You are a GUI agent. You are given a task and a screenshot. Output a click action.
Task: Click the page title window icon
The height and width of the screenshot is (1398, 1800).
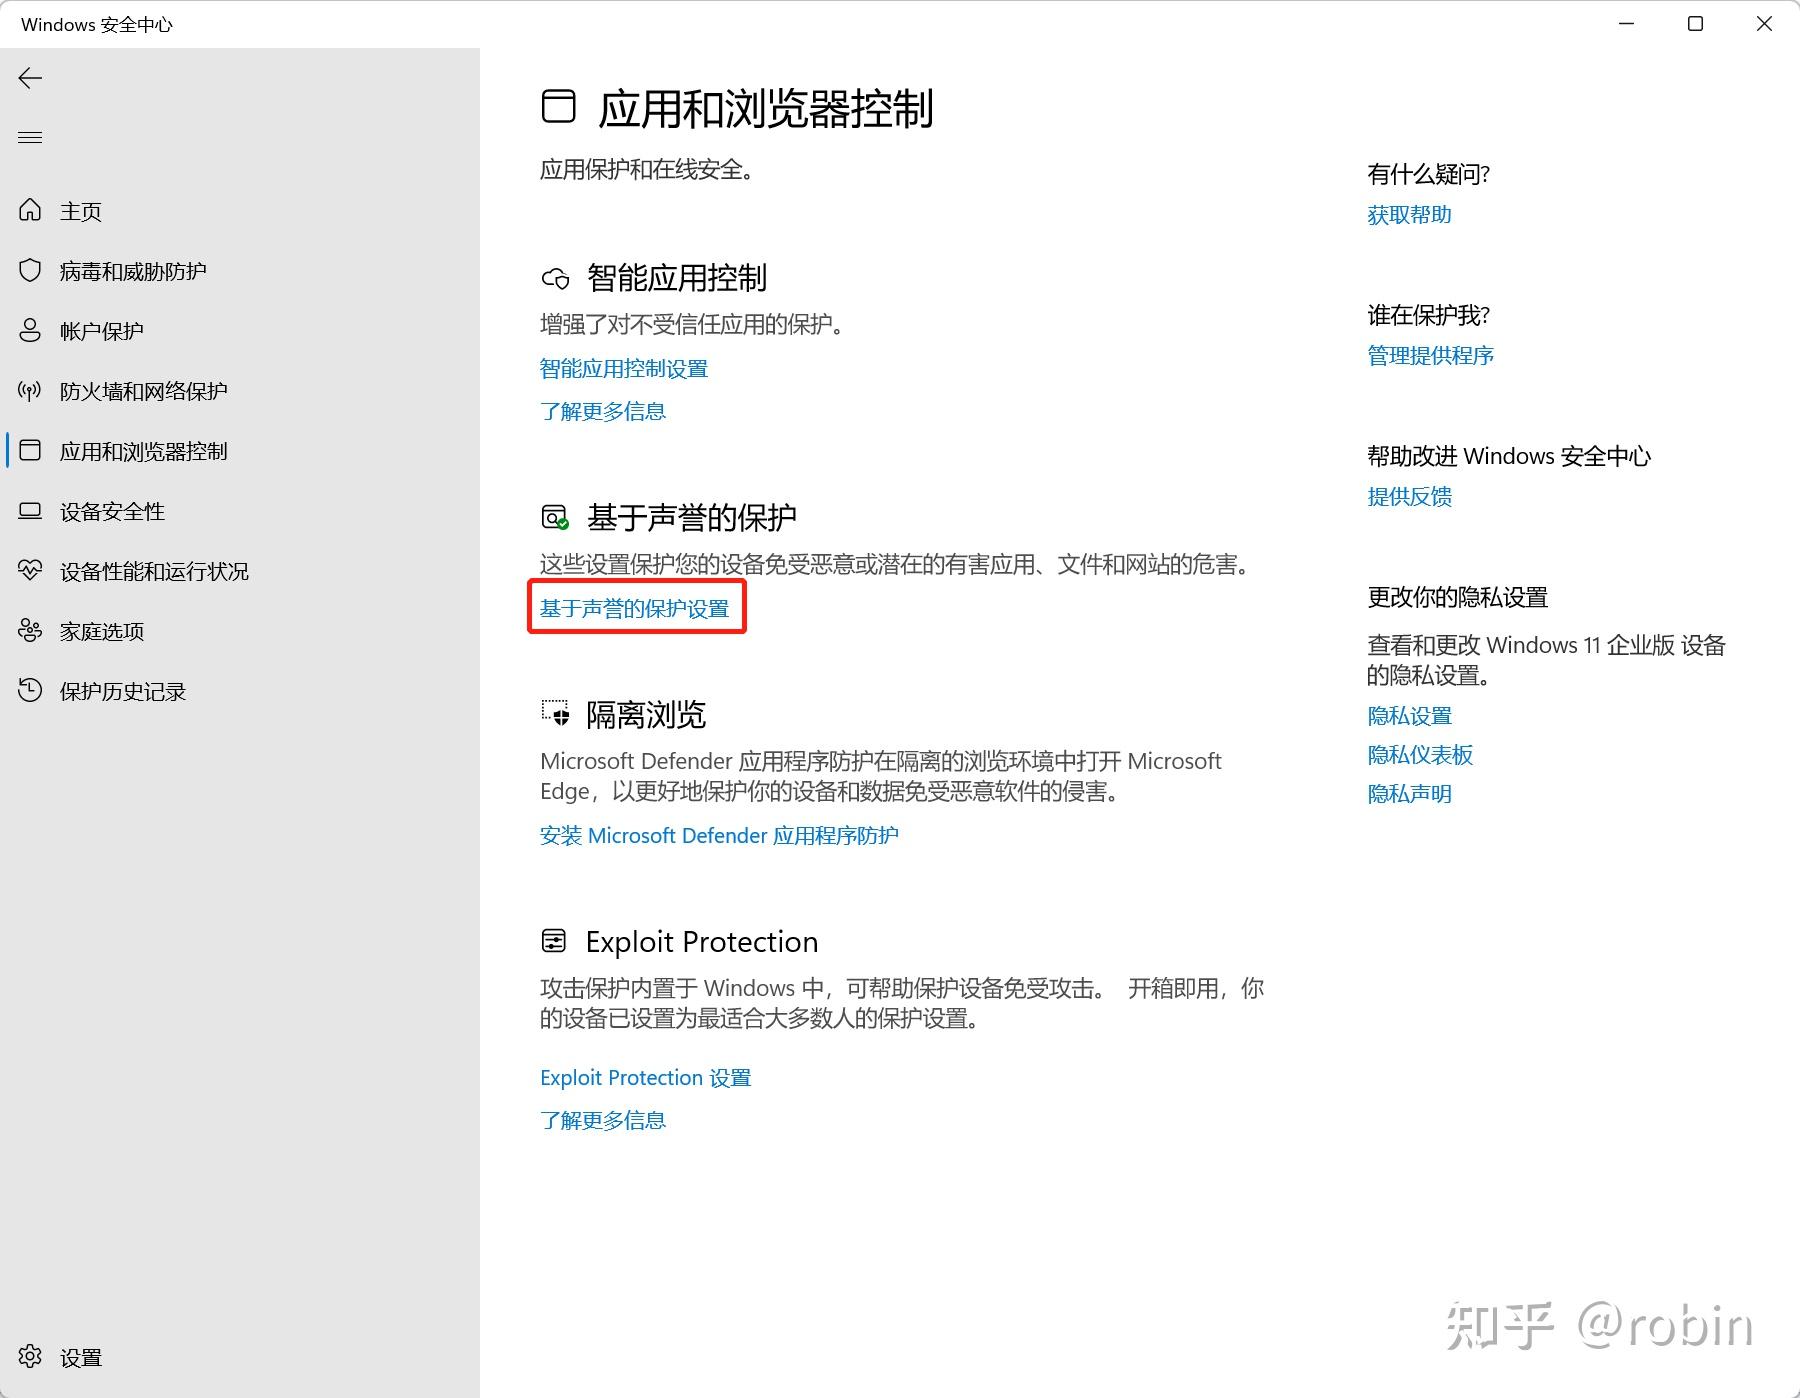(x=558, y=107)
